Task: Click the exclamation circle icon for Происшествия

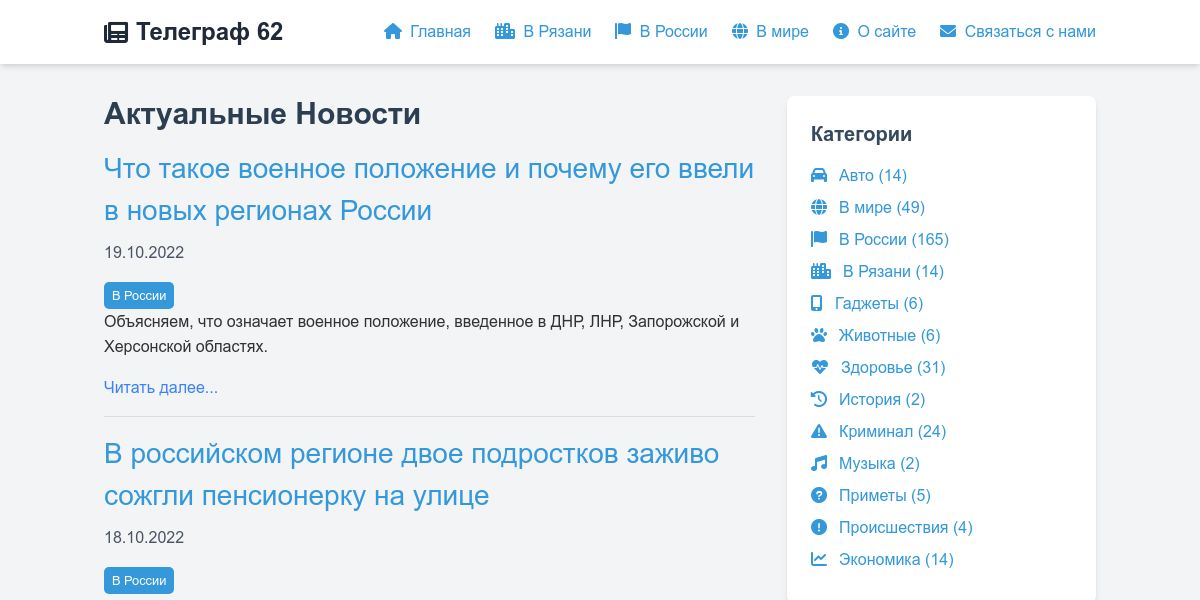Action: click(x=819, y=527)
